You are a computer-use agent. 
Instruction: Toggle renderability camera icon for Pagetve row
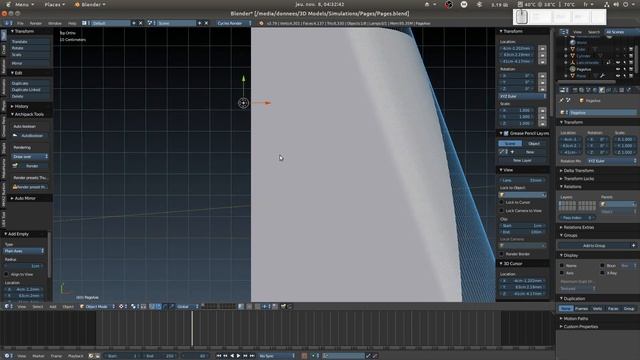[x=631, y=69]
